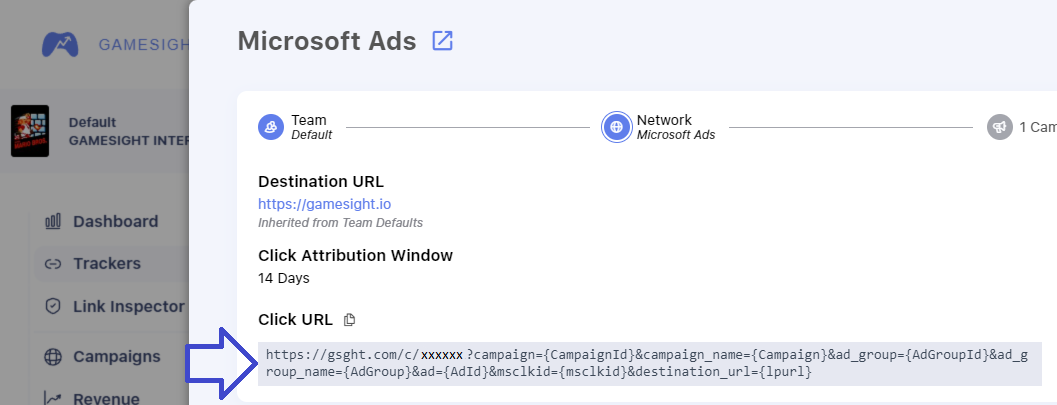Click the 'Click Attribution Window' heading
Image resolution: width=1057 pixels, height=405 pixels.
tap(355, 255)
